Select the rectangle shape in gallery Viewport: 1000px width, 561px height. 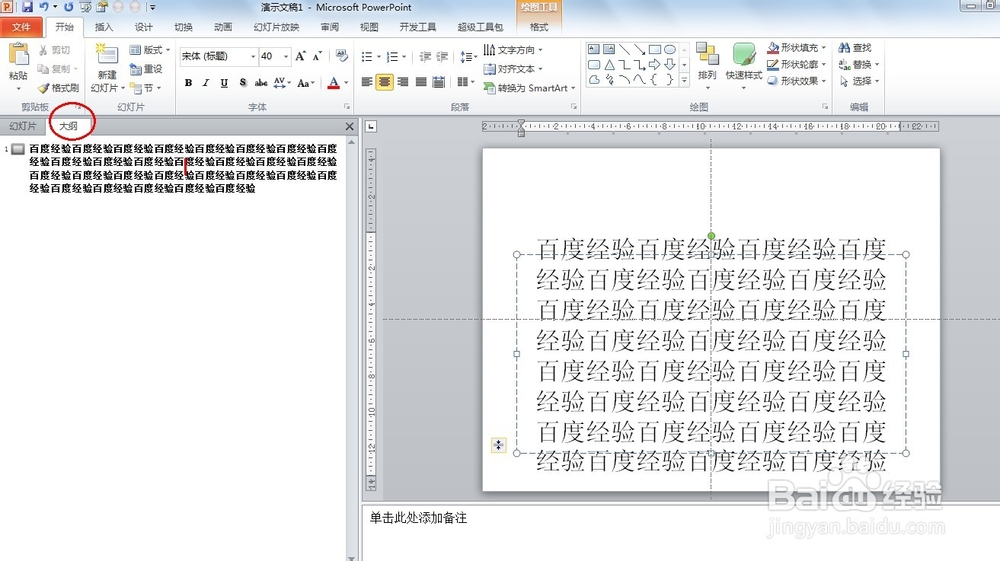(655, 49)
